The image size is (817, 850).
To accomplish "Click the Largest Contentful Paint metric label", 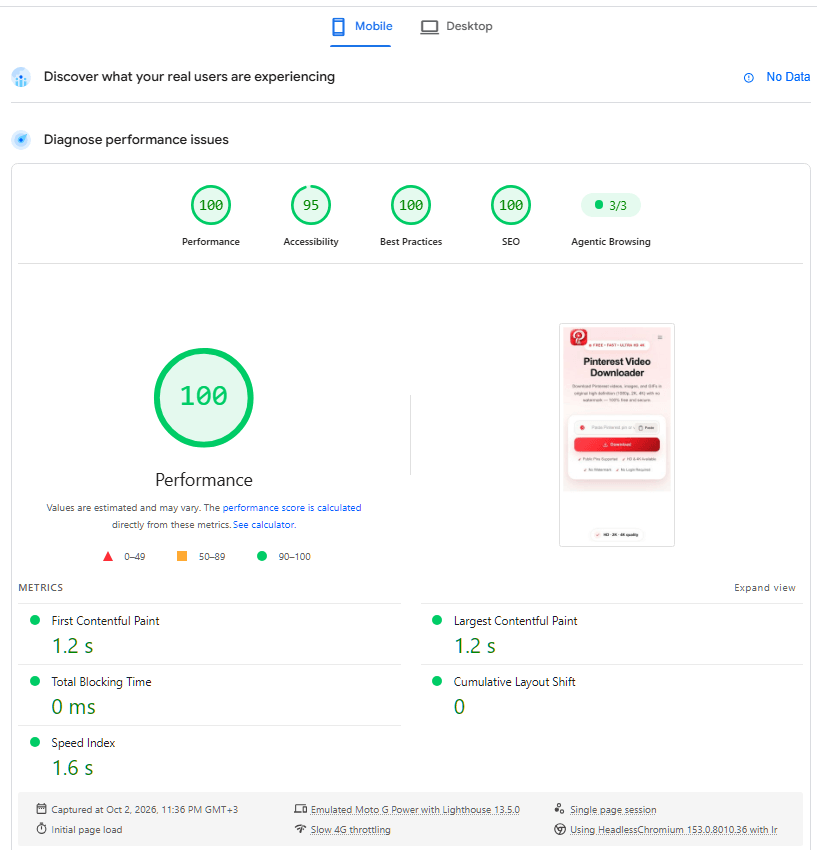I will 516,621.
